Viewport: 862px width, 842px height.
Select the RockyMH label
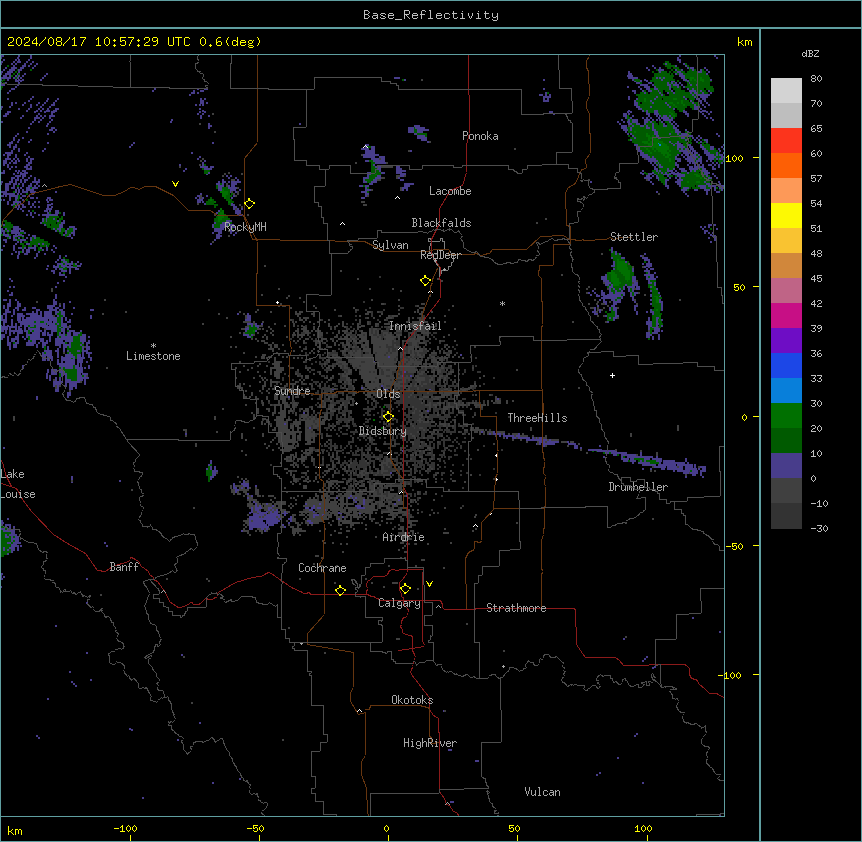click(x=245, y=227)
